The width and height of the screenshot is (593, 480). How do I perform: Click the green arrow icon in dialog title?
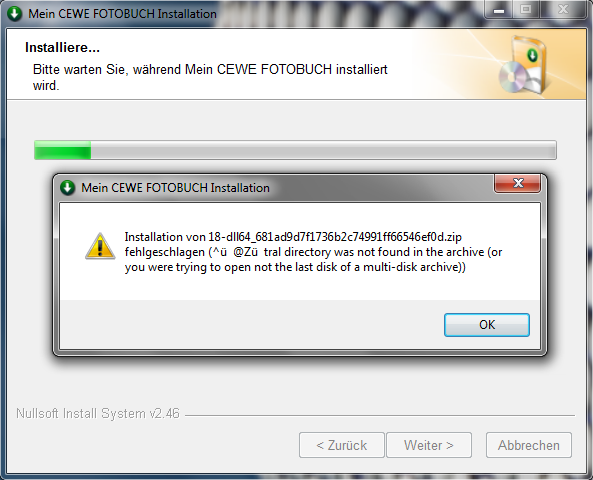click(68, 188)
